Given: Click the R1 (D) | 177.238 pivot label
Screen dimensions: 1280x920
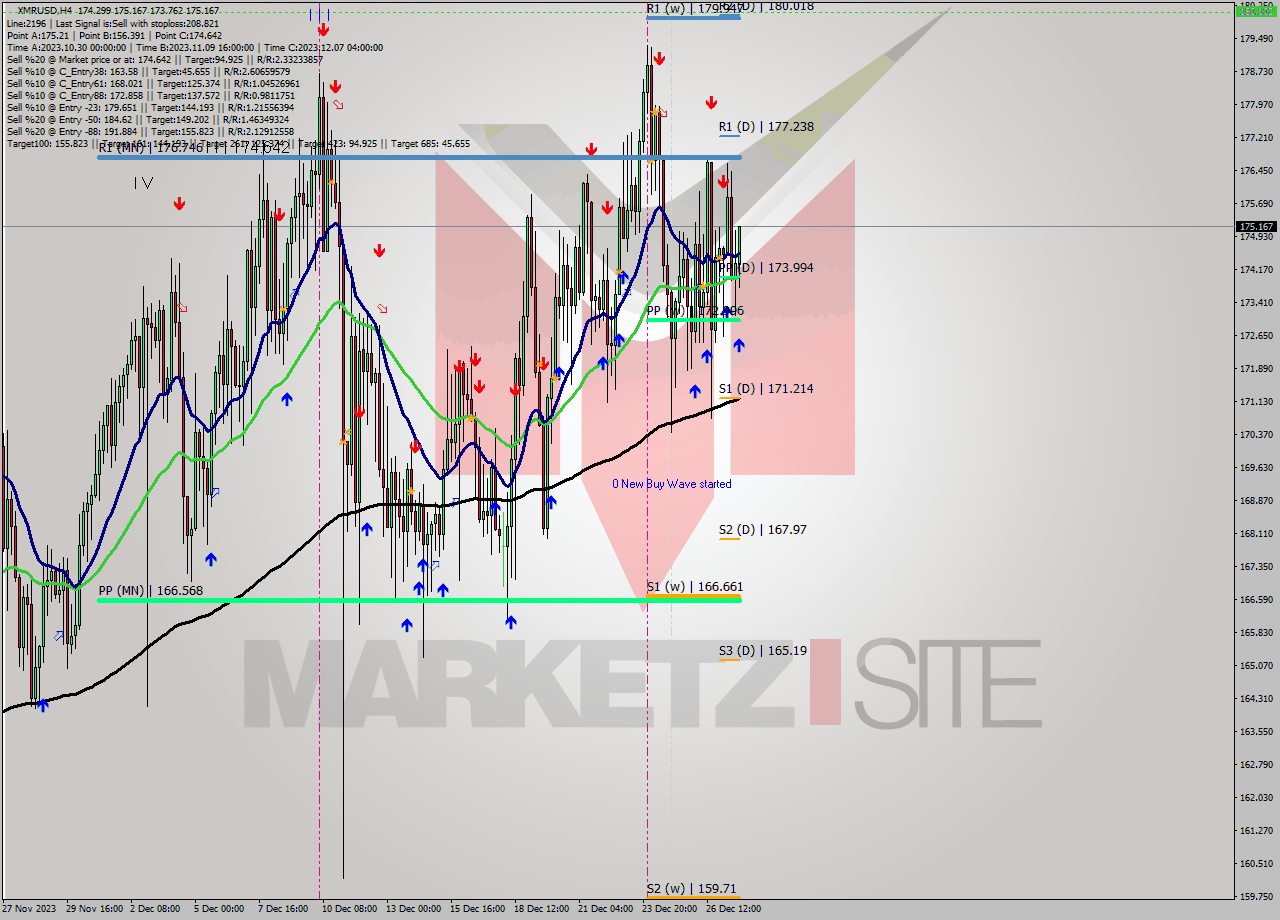Looking at the screenshot, I should [x=766, y=127].
